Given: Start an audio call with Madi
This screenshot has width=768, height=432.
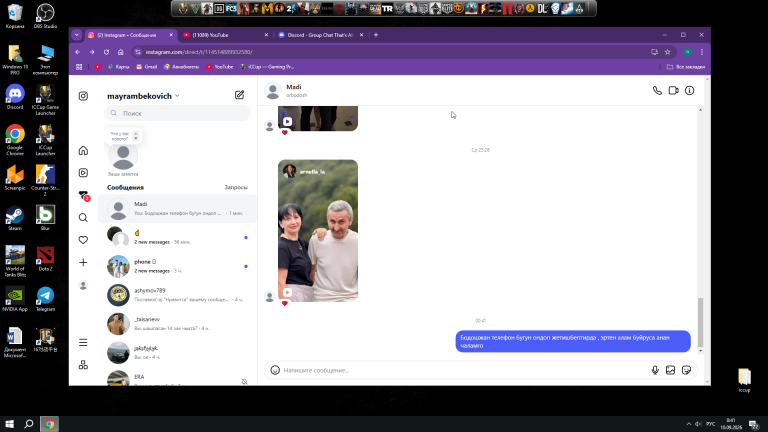Looking at the screenshot, I should (x=657, y=91).
